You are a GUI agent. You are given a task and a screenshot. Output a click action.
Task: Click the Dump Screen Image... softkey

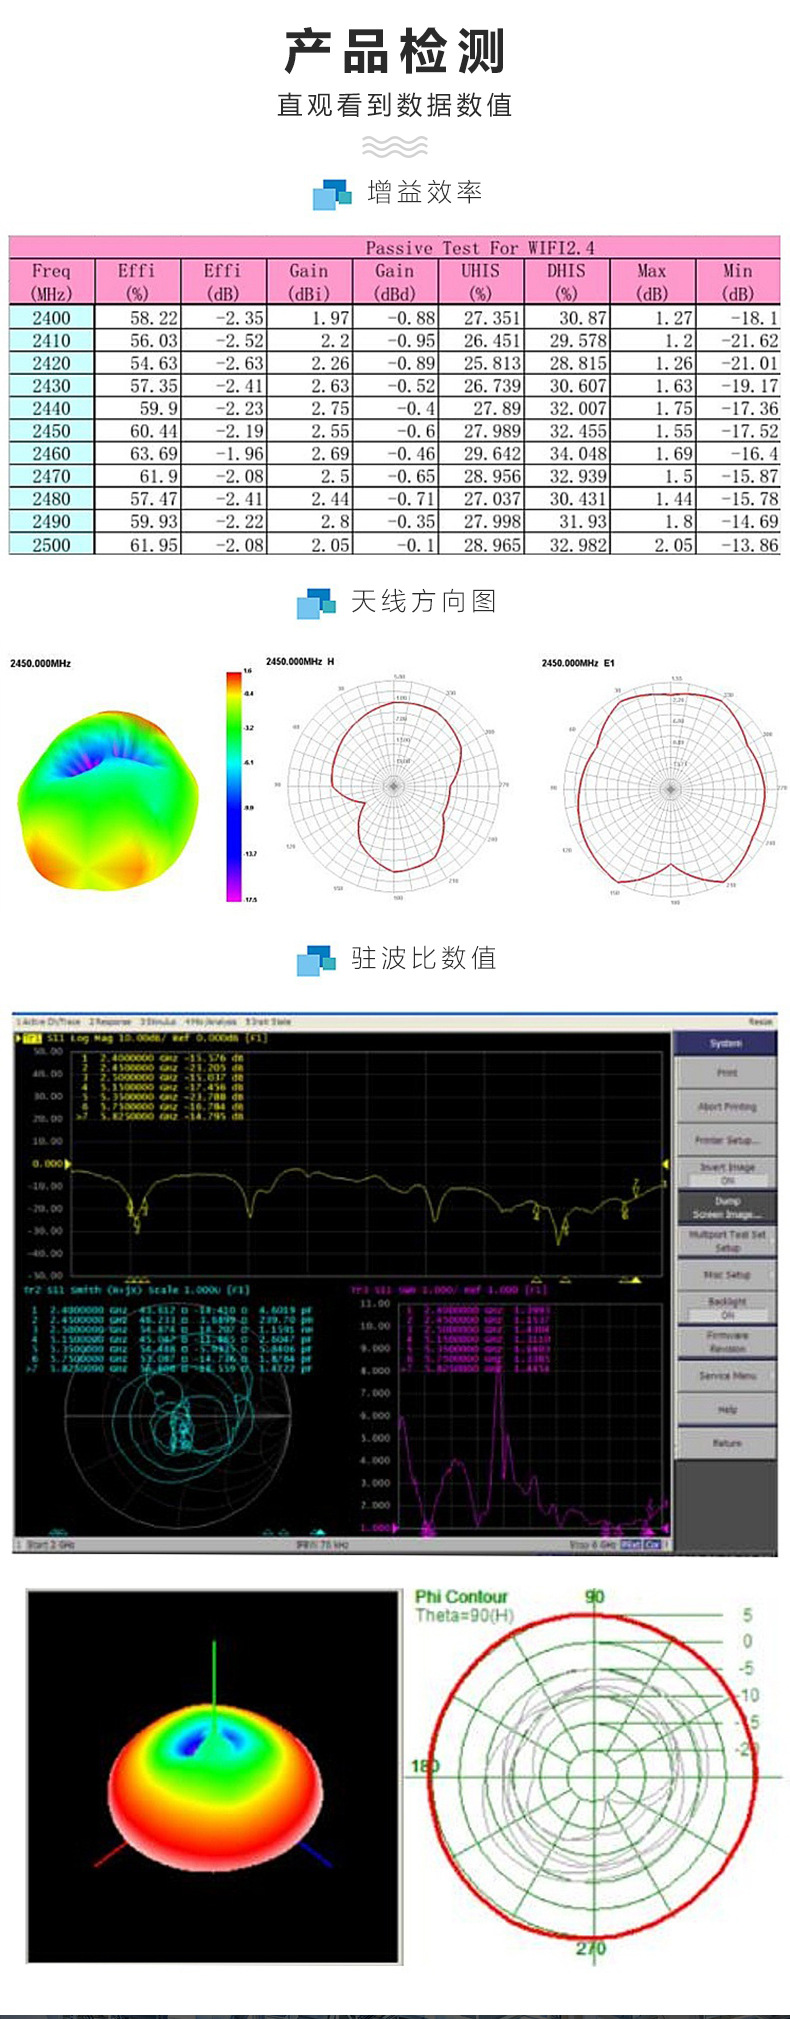tap(727, 1207)
